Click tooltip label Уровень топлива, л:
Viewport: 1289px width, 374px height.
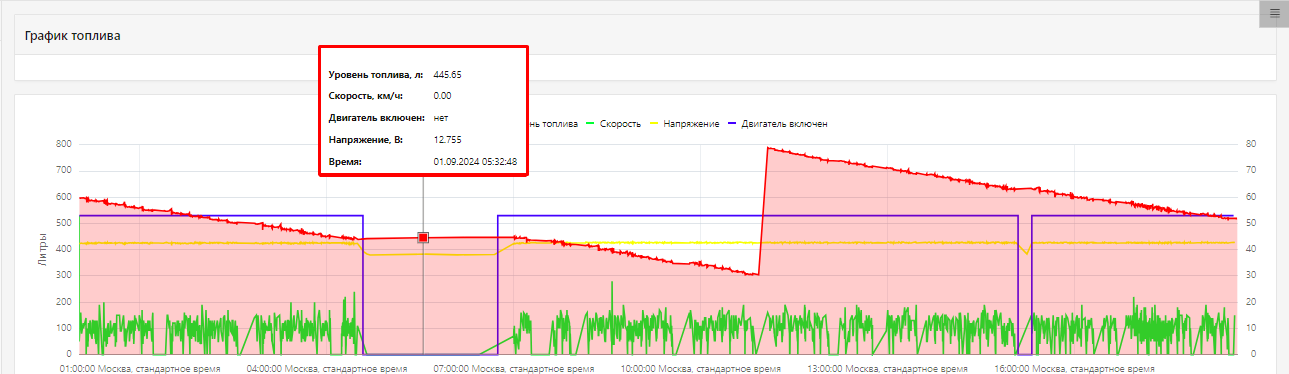376,75
